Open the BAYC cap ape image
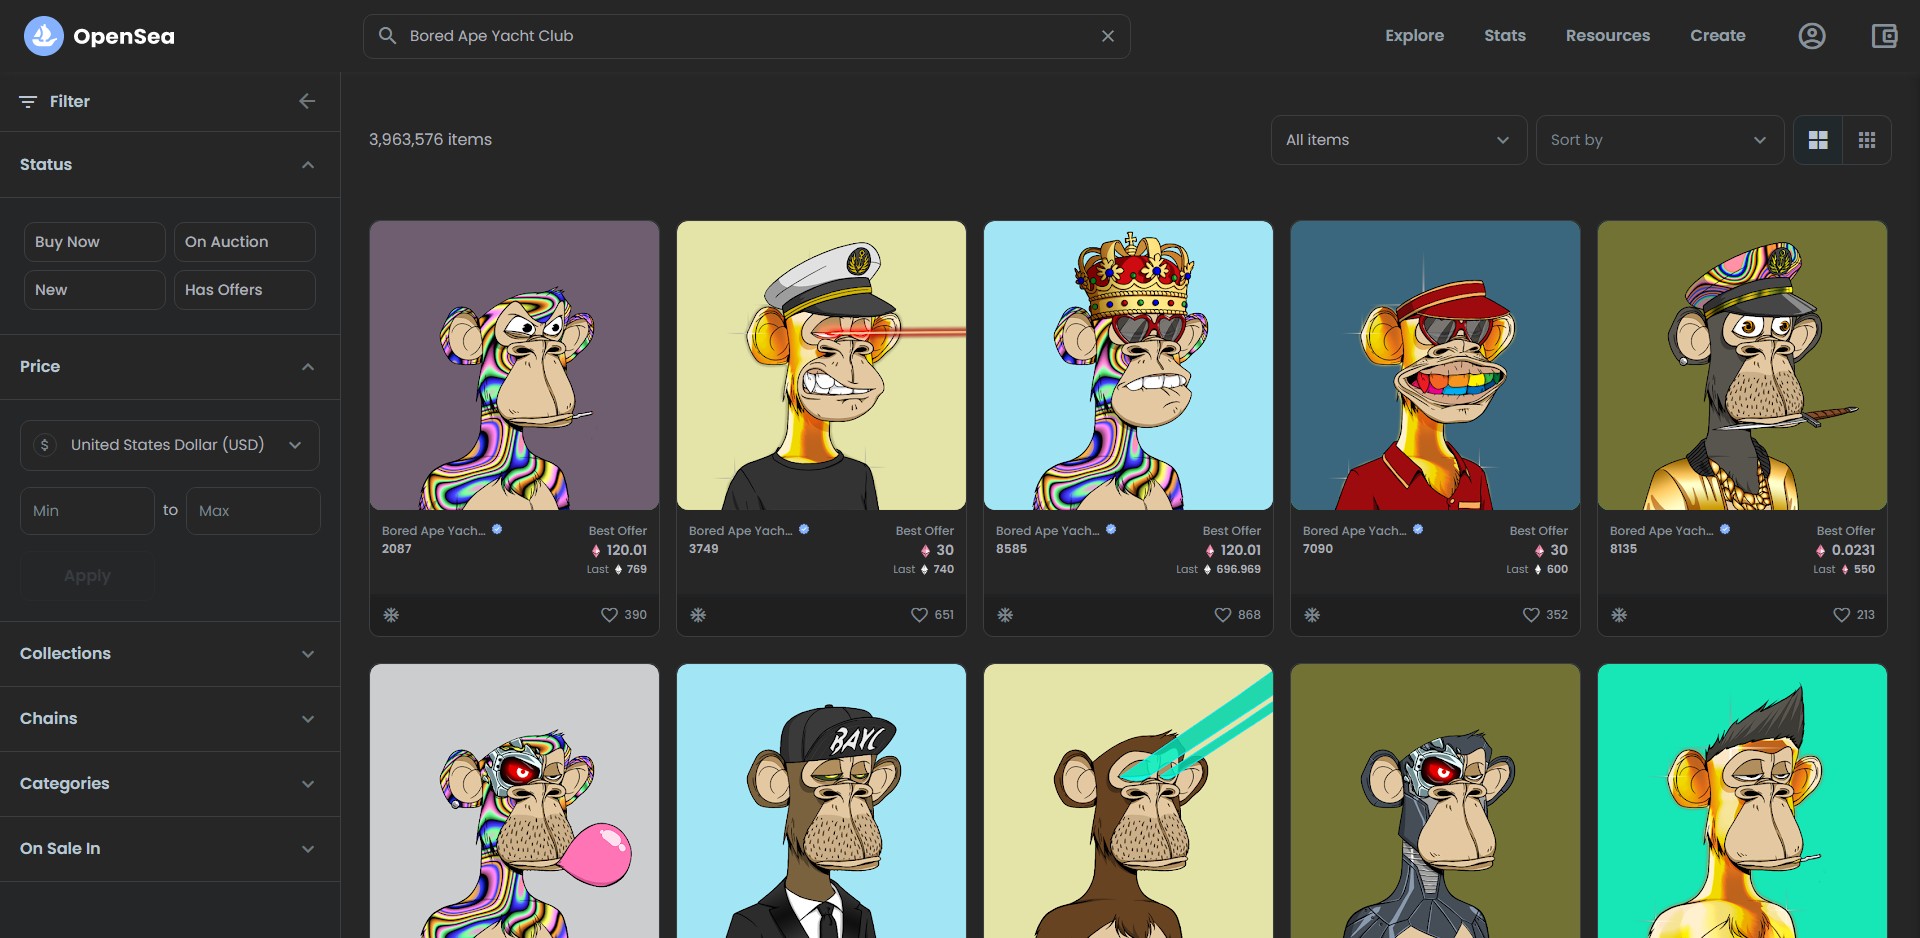 tap(821, 801)
